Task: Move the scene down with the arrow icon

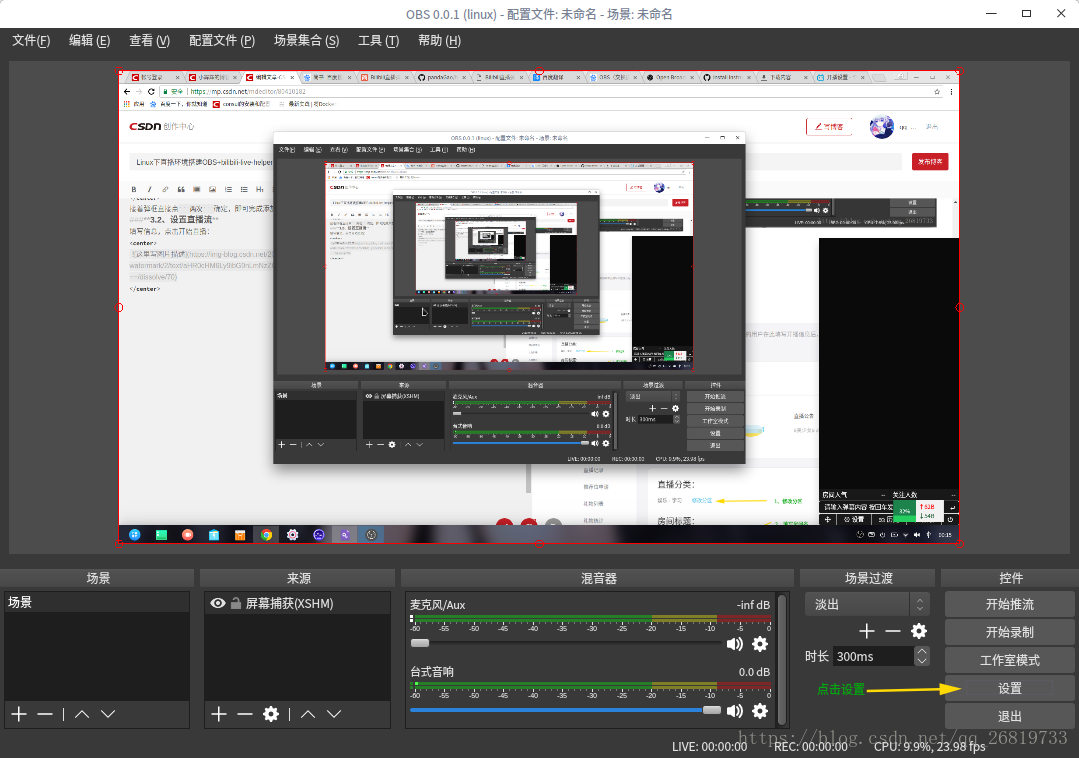Action: (106, 714)
